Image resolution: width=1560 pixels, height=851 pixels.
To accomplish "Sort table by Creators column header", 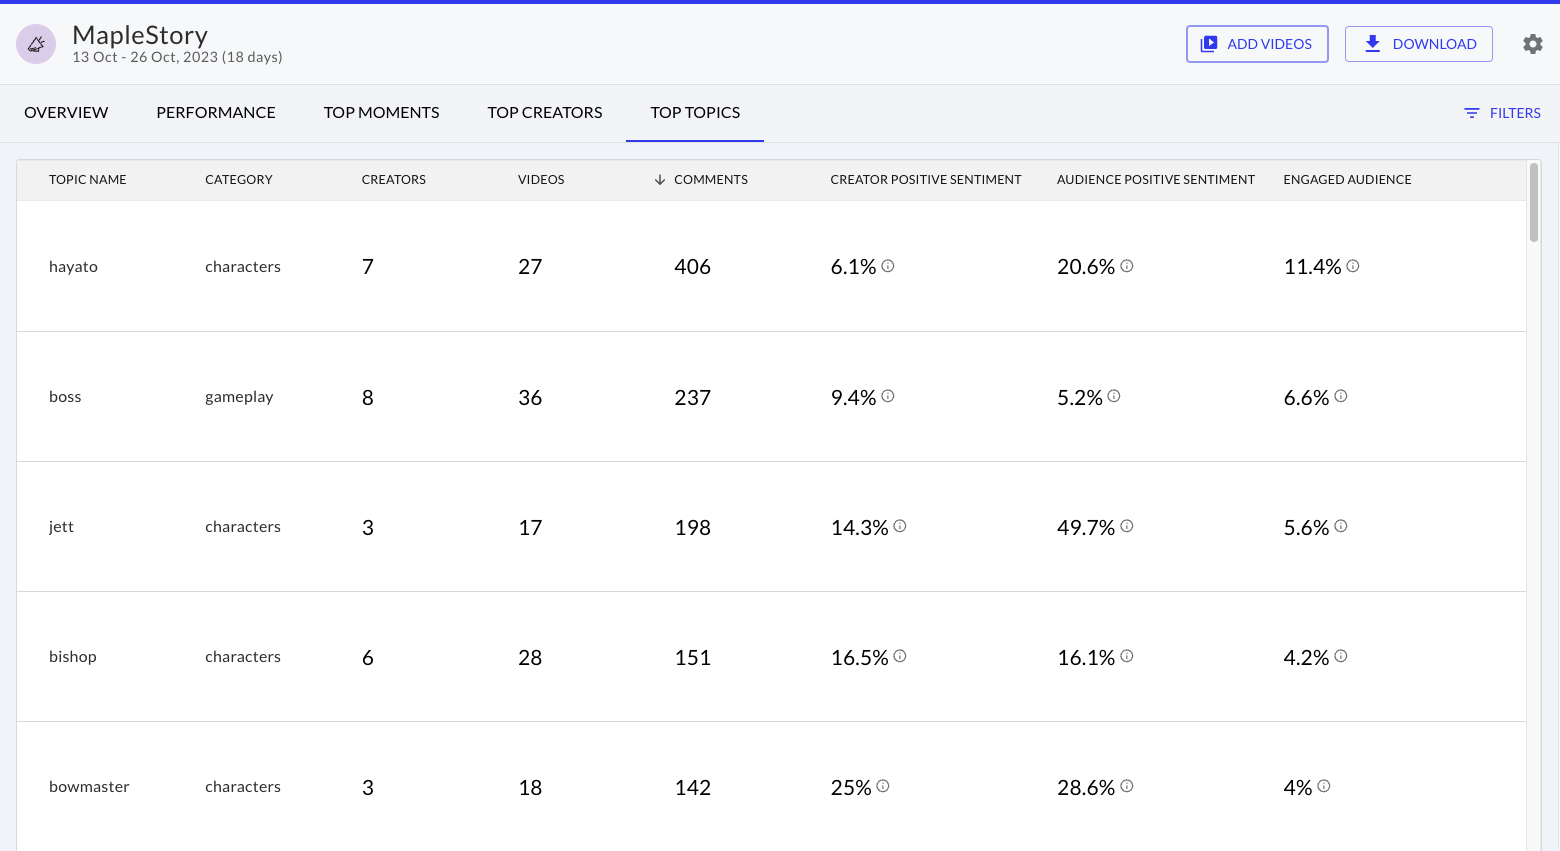I will pos(394,180).
